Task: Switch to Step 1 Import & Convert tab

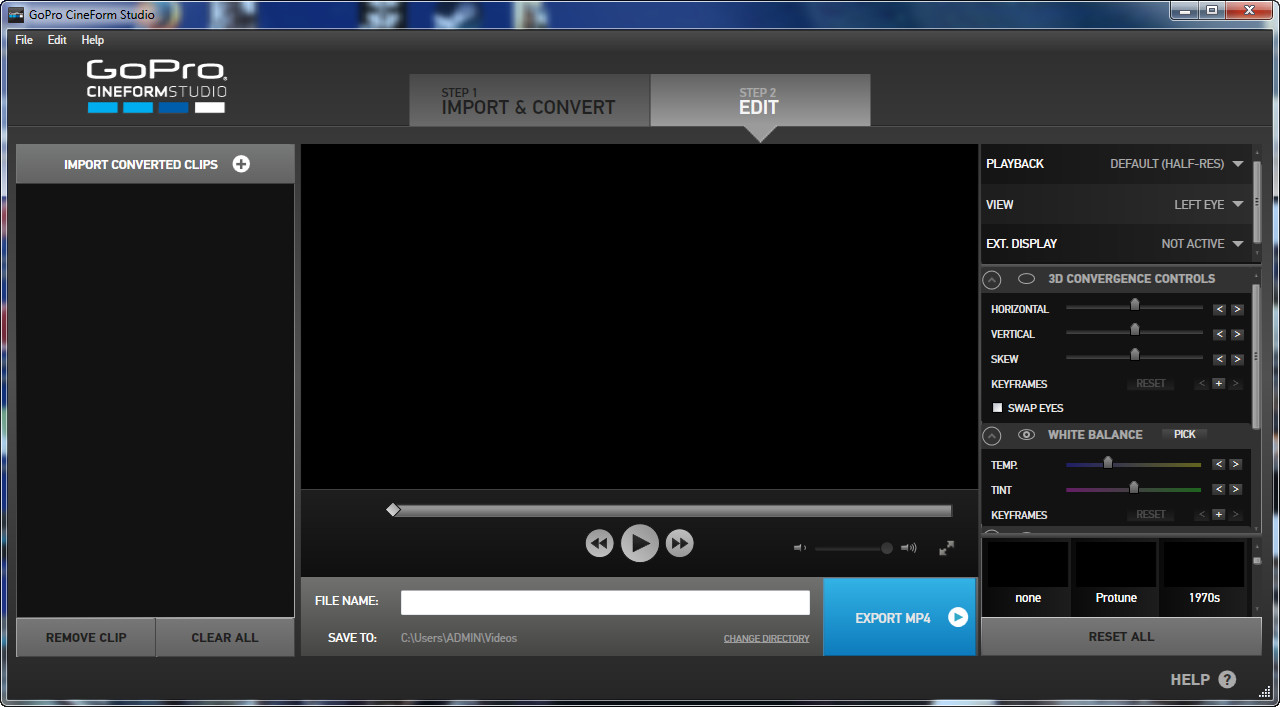Action: pos(530,100)
